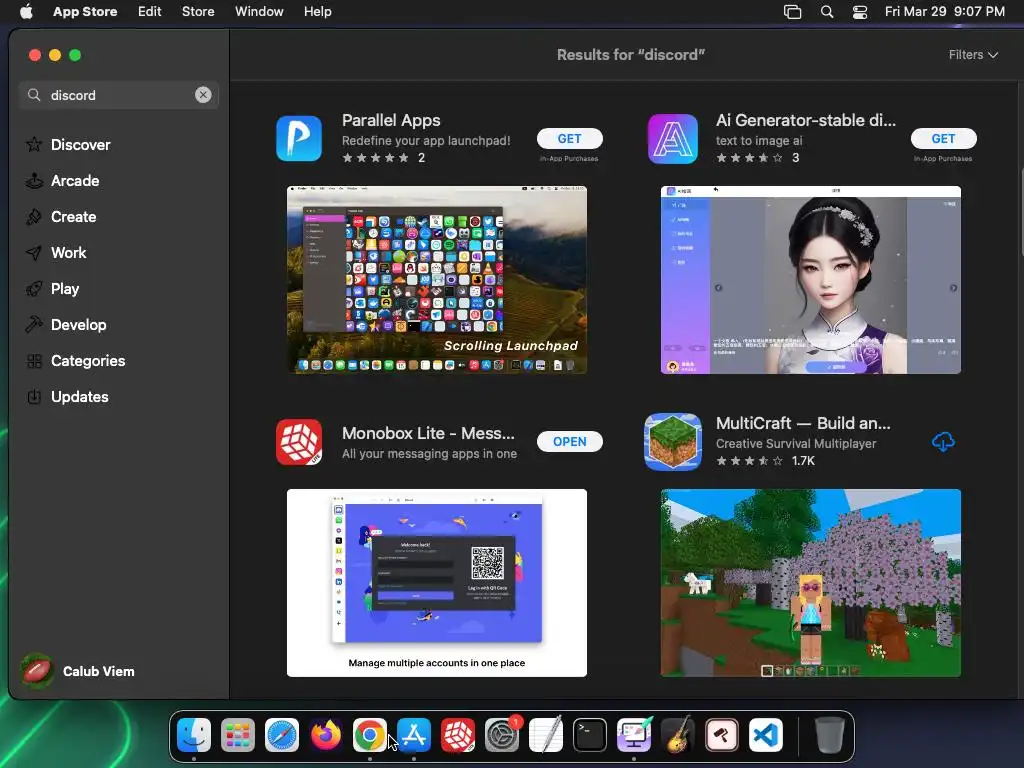Open the Window menu
This screenshot has width=1024, height=768.
259,11
